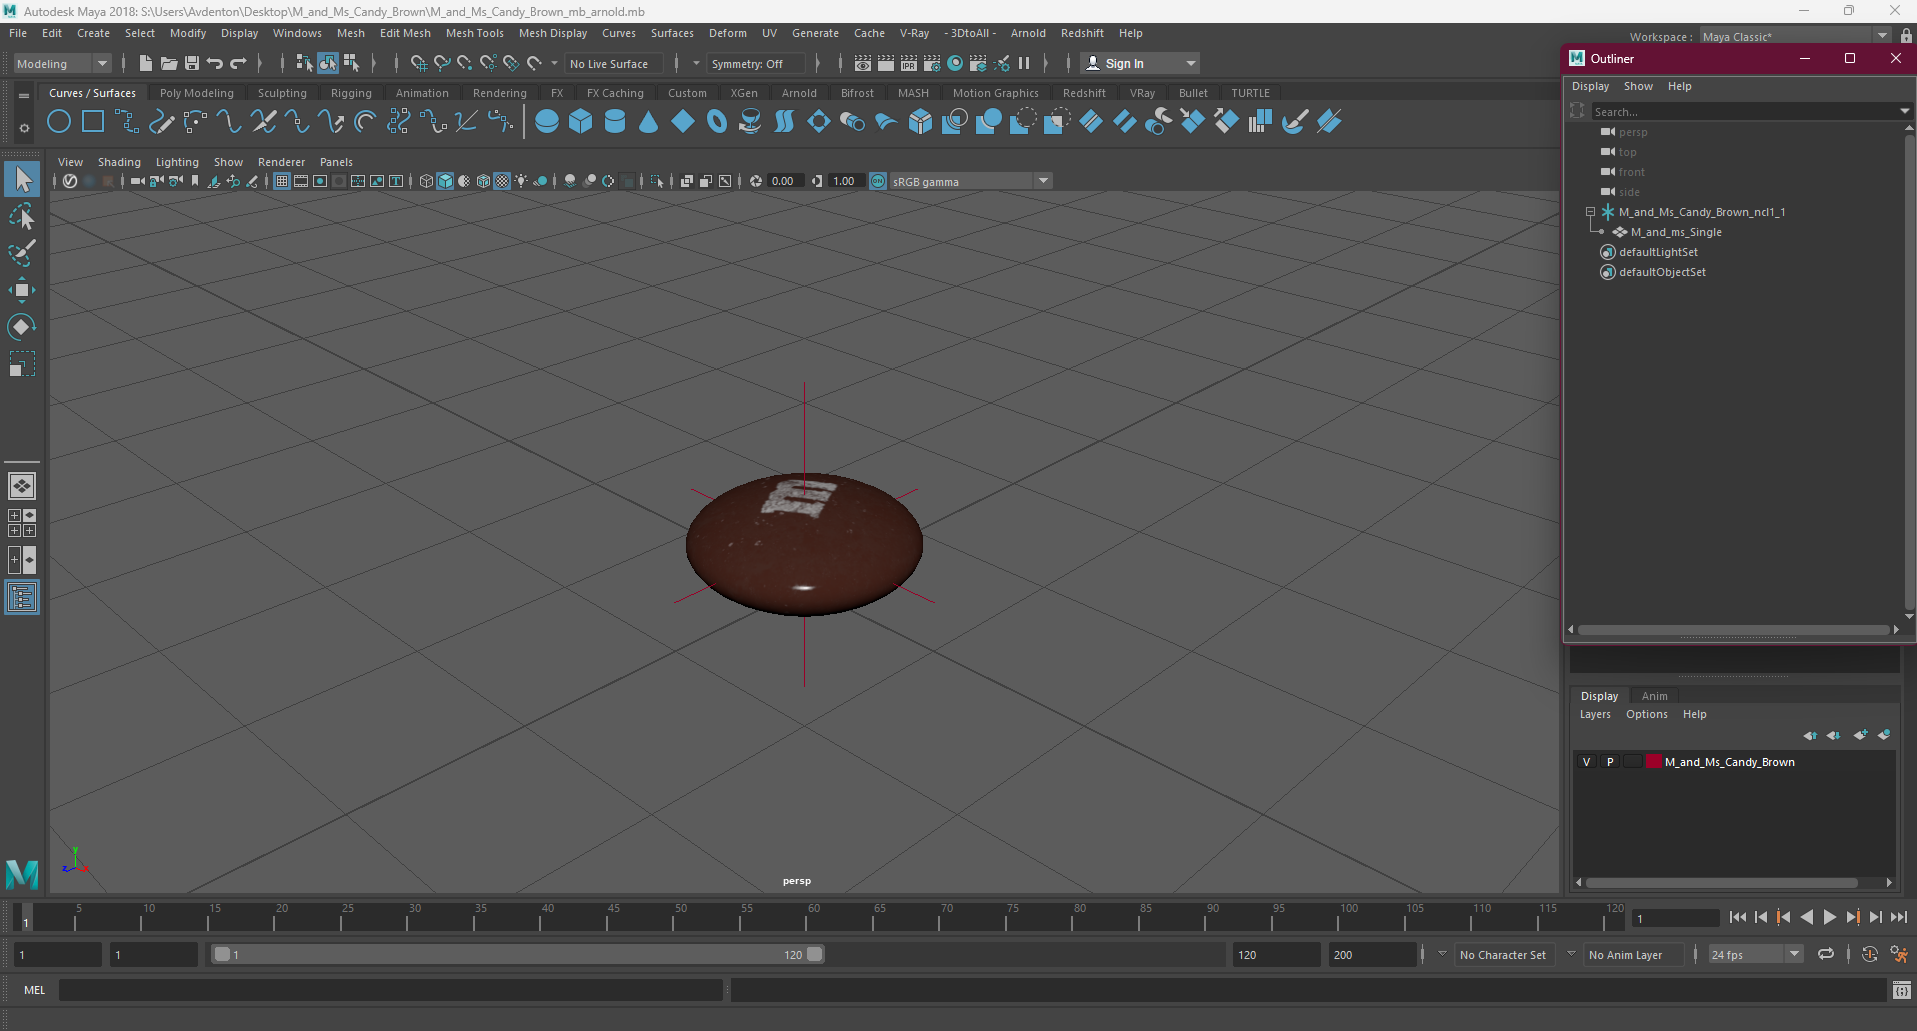Click the range slider end handle
The image size is (1917, 1031).
point(815,954)
